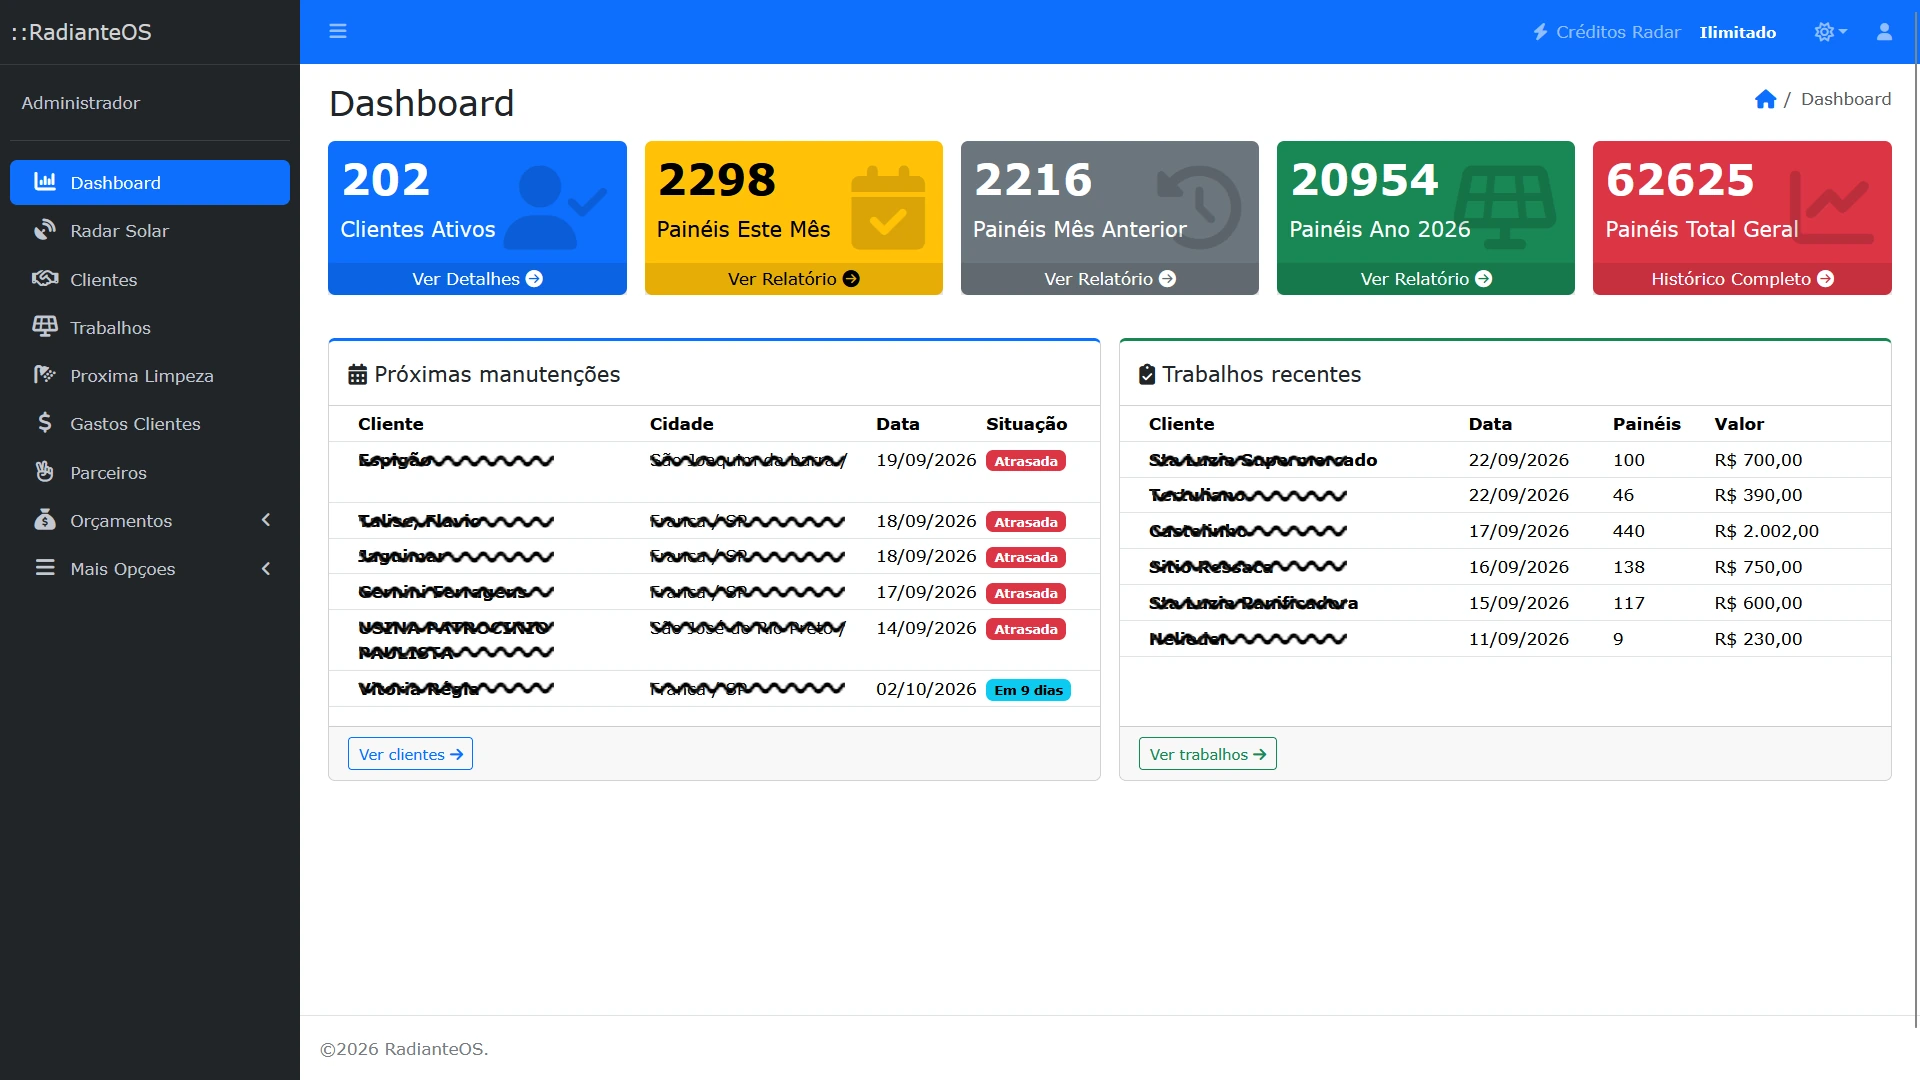Open the user profile icon

point(1884,32)
